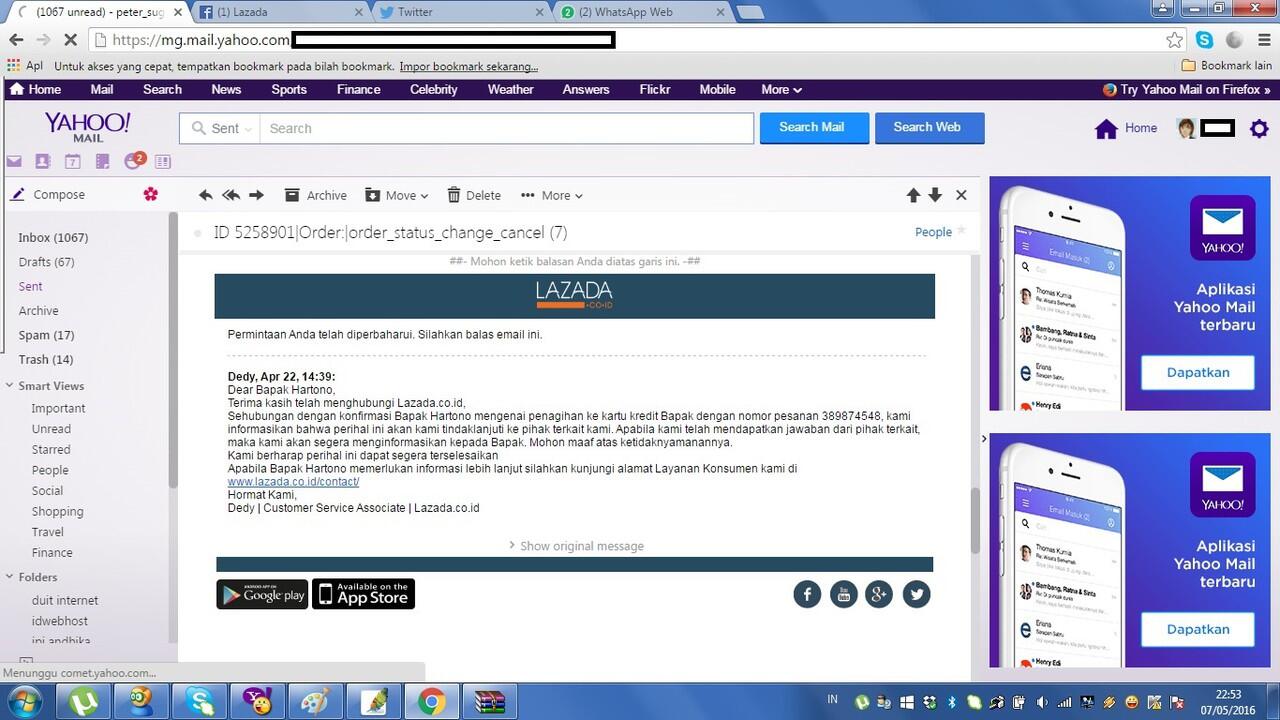Image resolution: width=1280 pixels, height=720 pixels.
Task: Open Finance in Yahoo navigation bar
Action: pyautogui.click(x=358, y=89)
